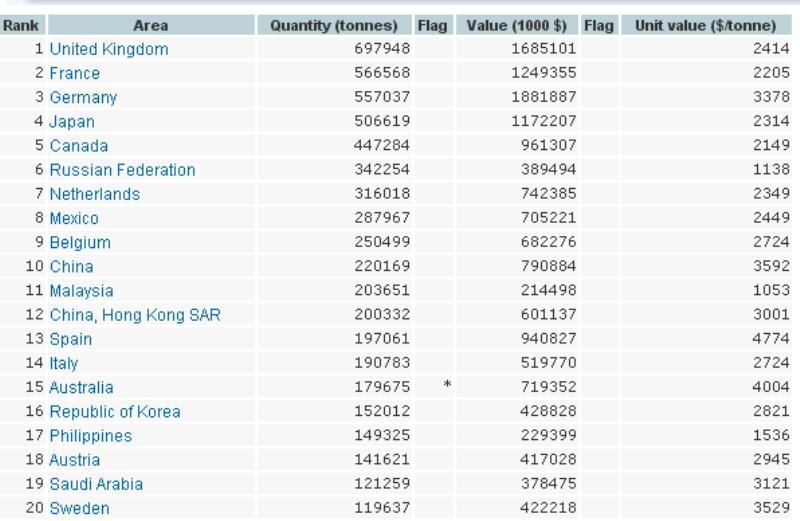Select the Japan link

(x=72, y=122)
